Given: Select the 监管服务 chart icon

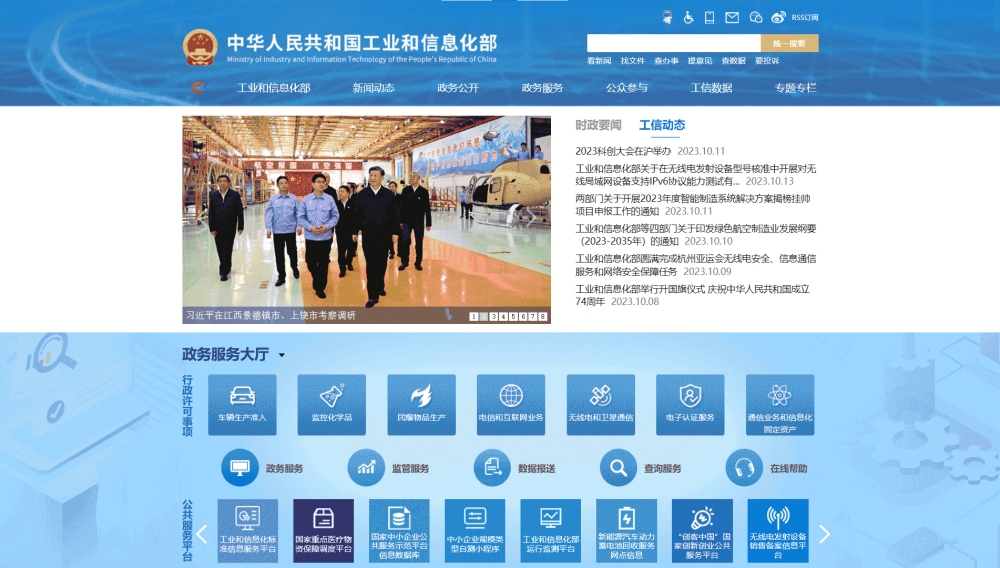Looking at the screenshot, I should pyautogui.click(x=366, y=468).
